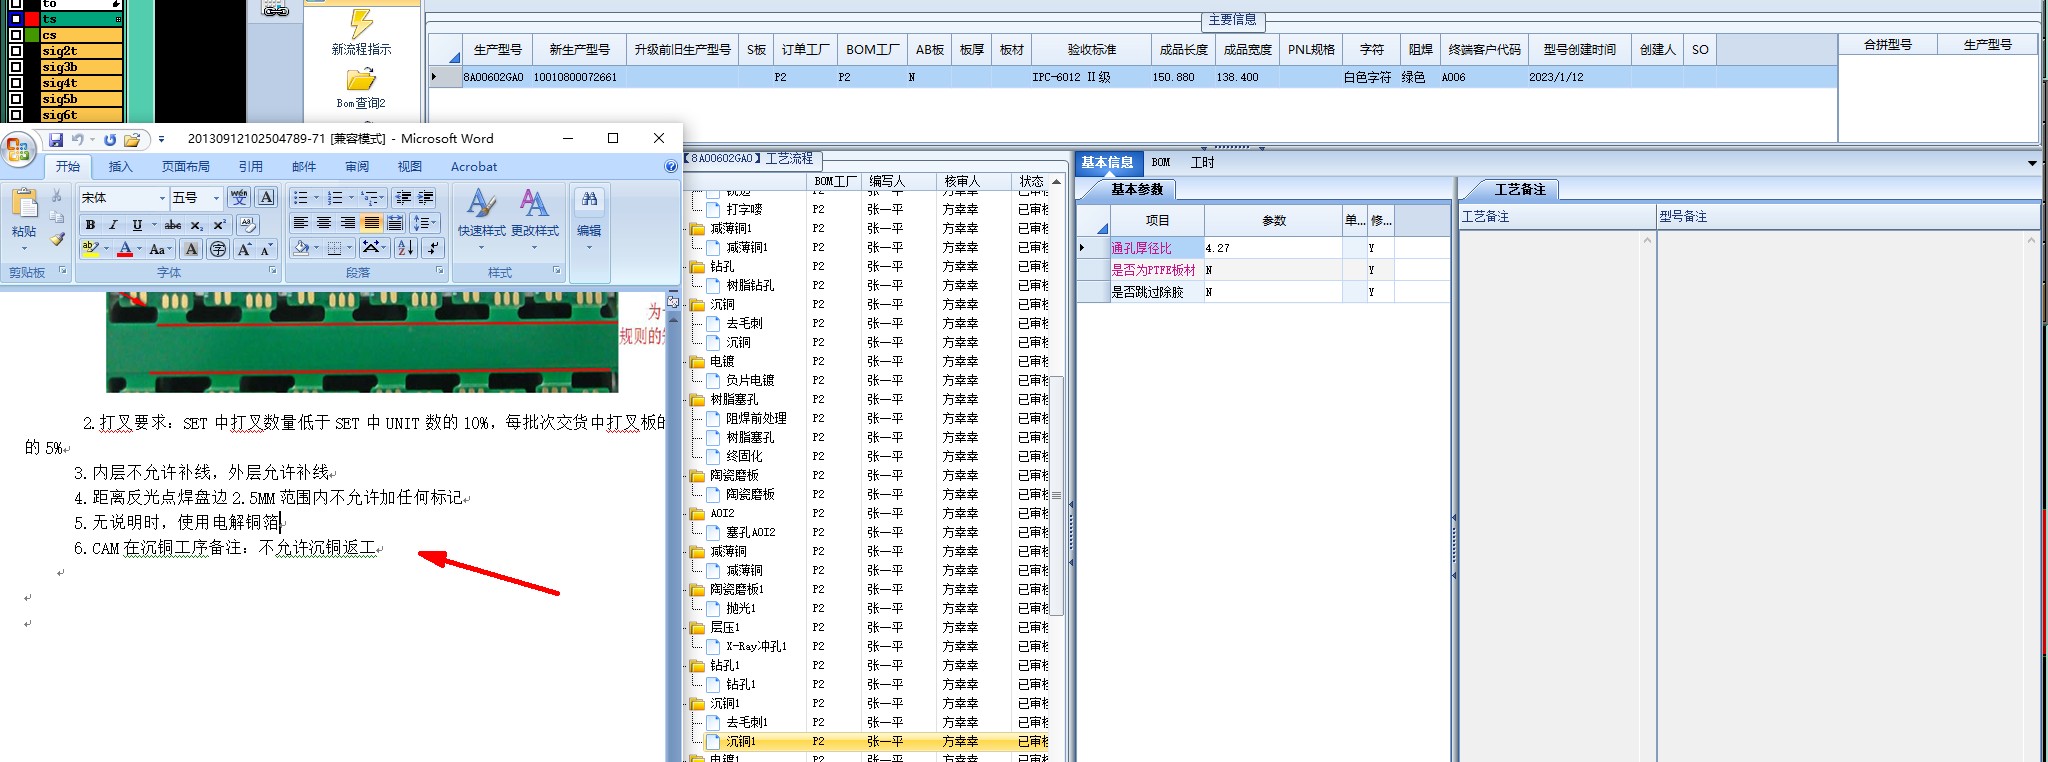Click the process list vertical scrollbar
This screenshot has height=762, width=2048.
point(1056,495)
